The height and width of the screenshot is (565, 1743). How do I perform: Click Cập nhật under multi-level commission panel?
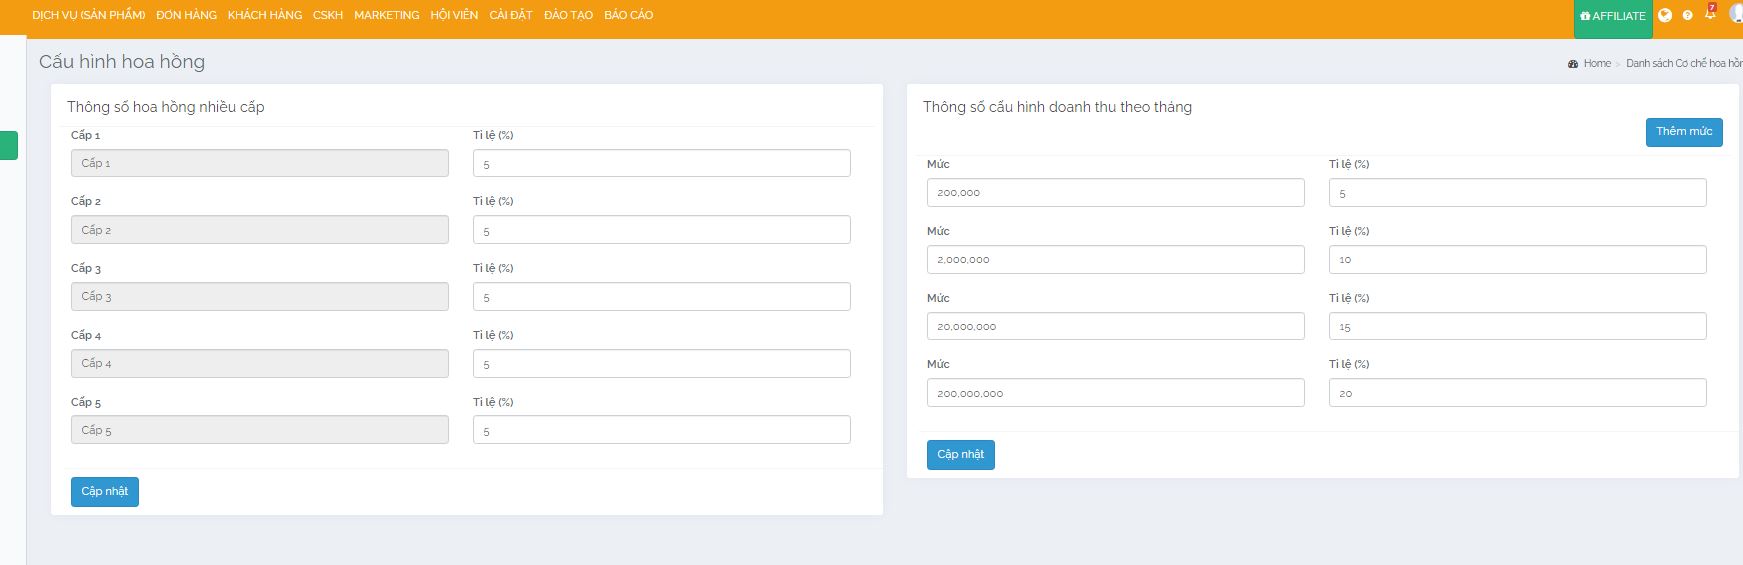pyautogui.click(x=105, y=492)
